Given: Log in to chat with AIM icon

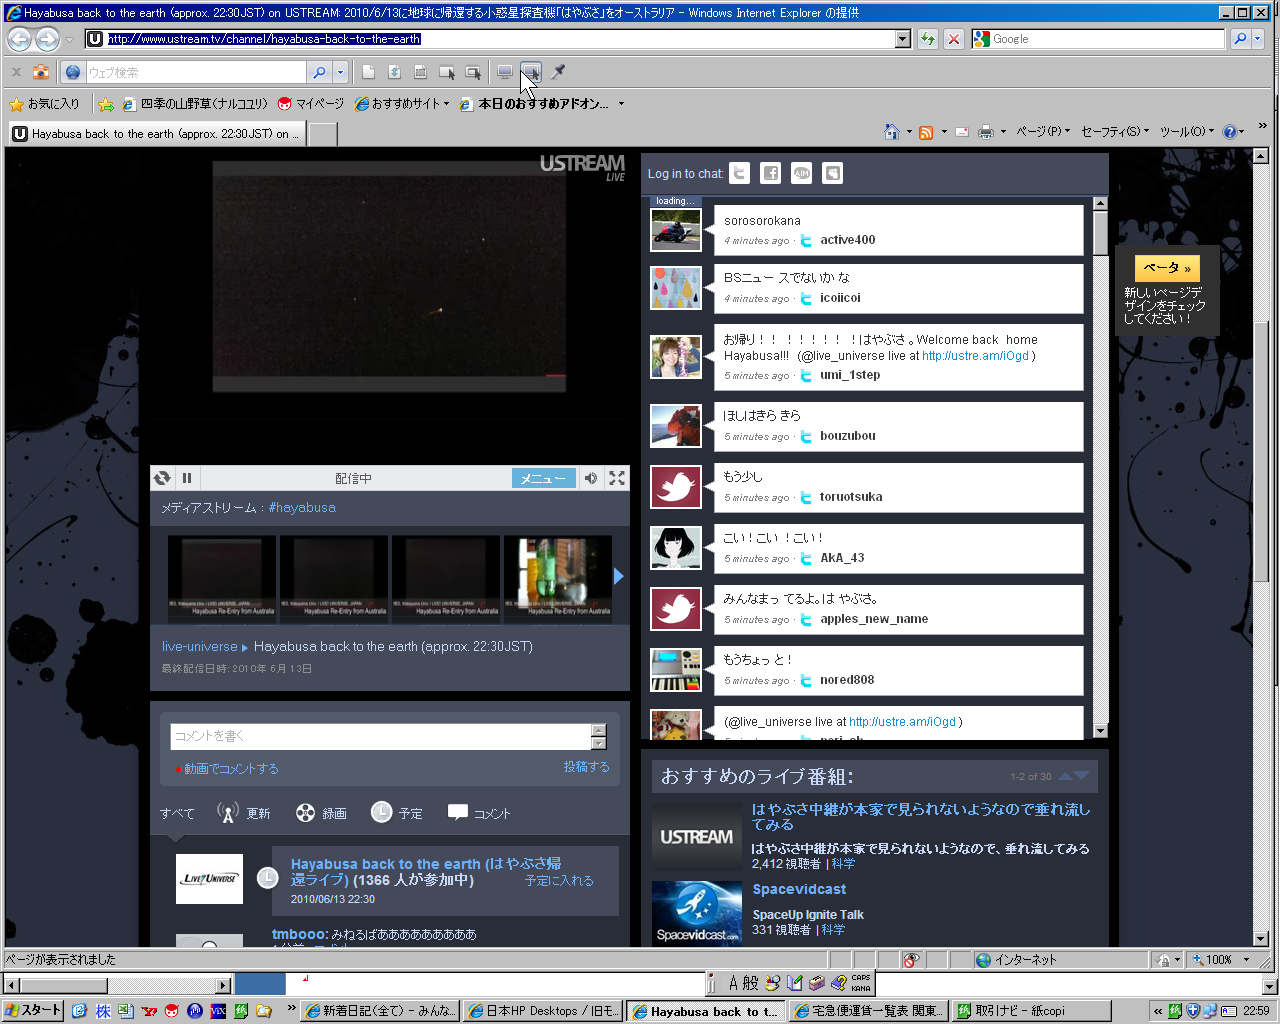Looking at the screenshot, I should (801, 173).
